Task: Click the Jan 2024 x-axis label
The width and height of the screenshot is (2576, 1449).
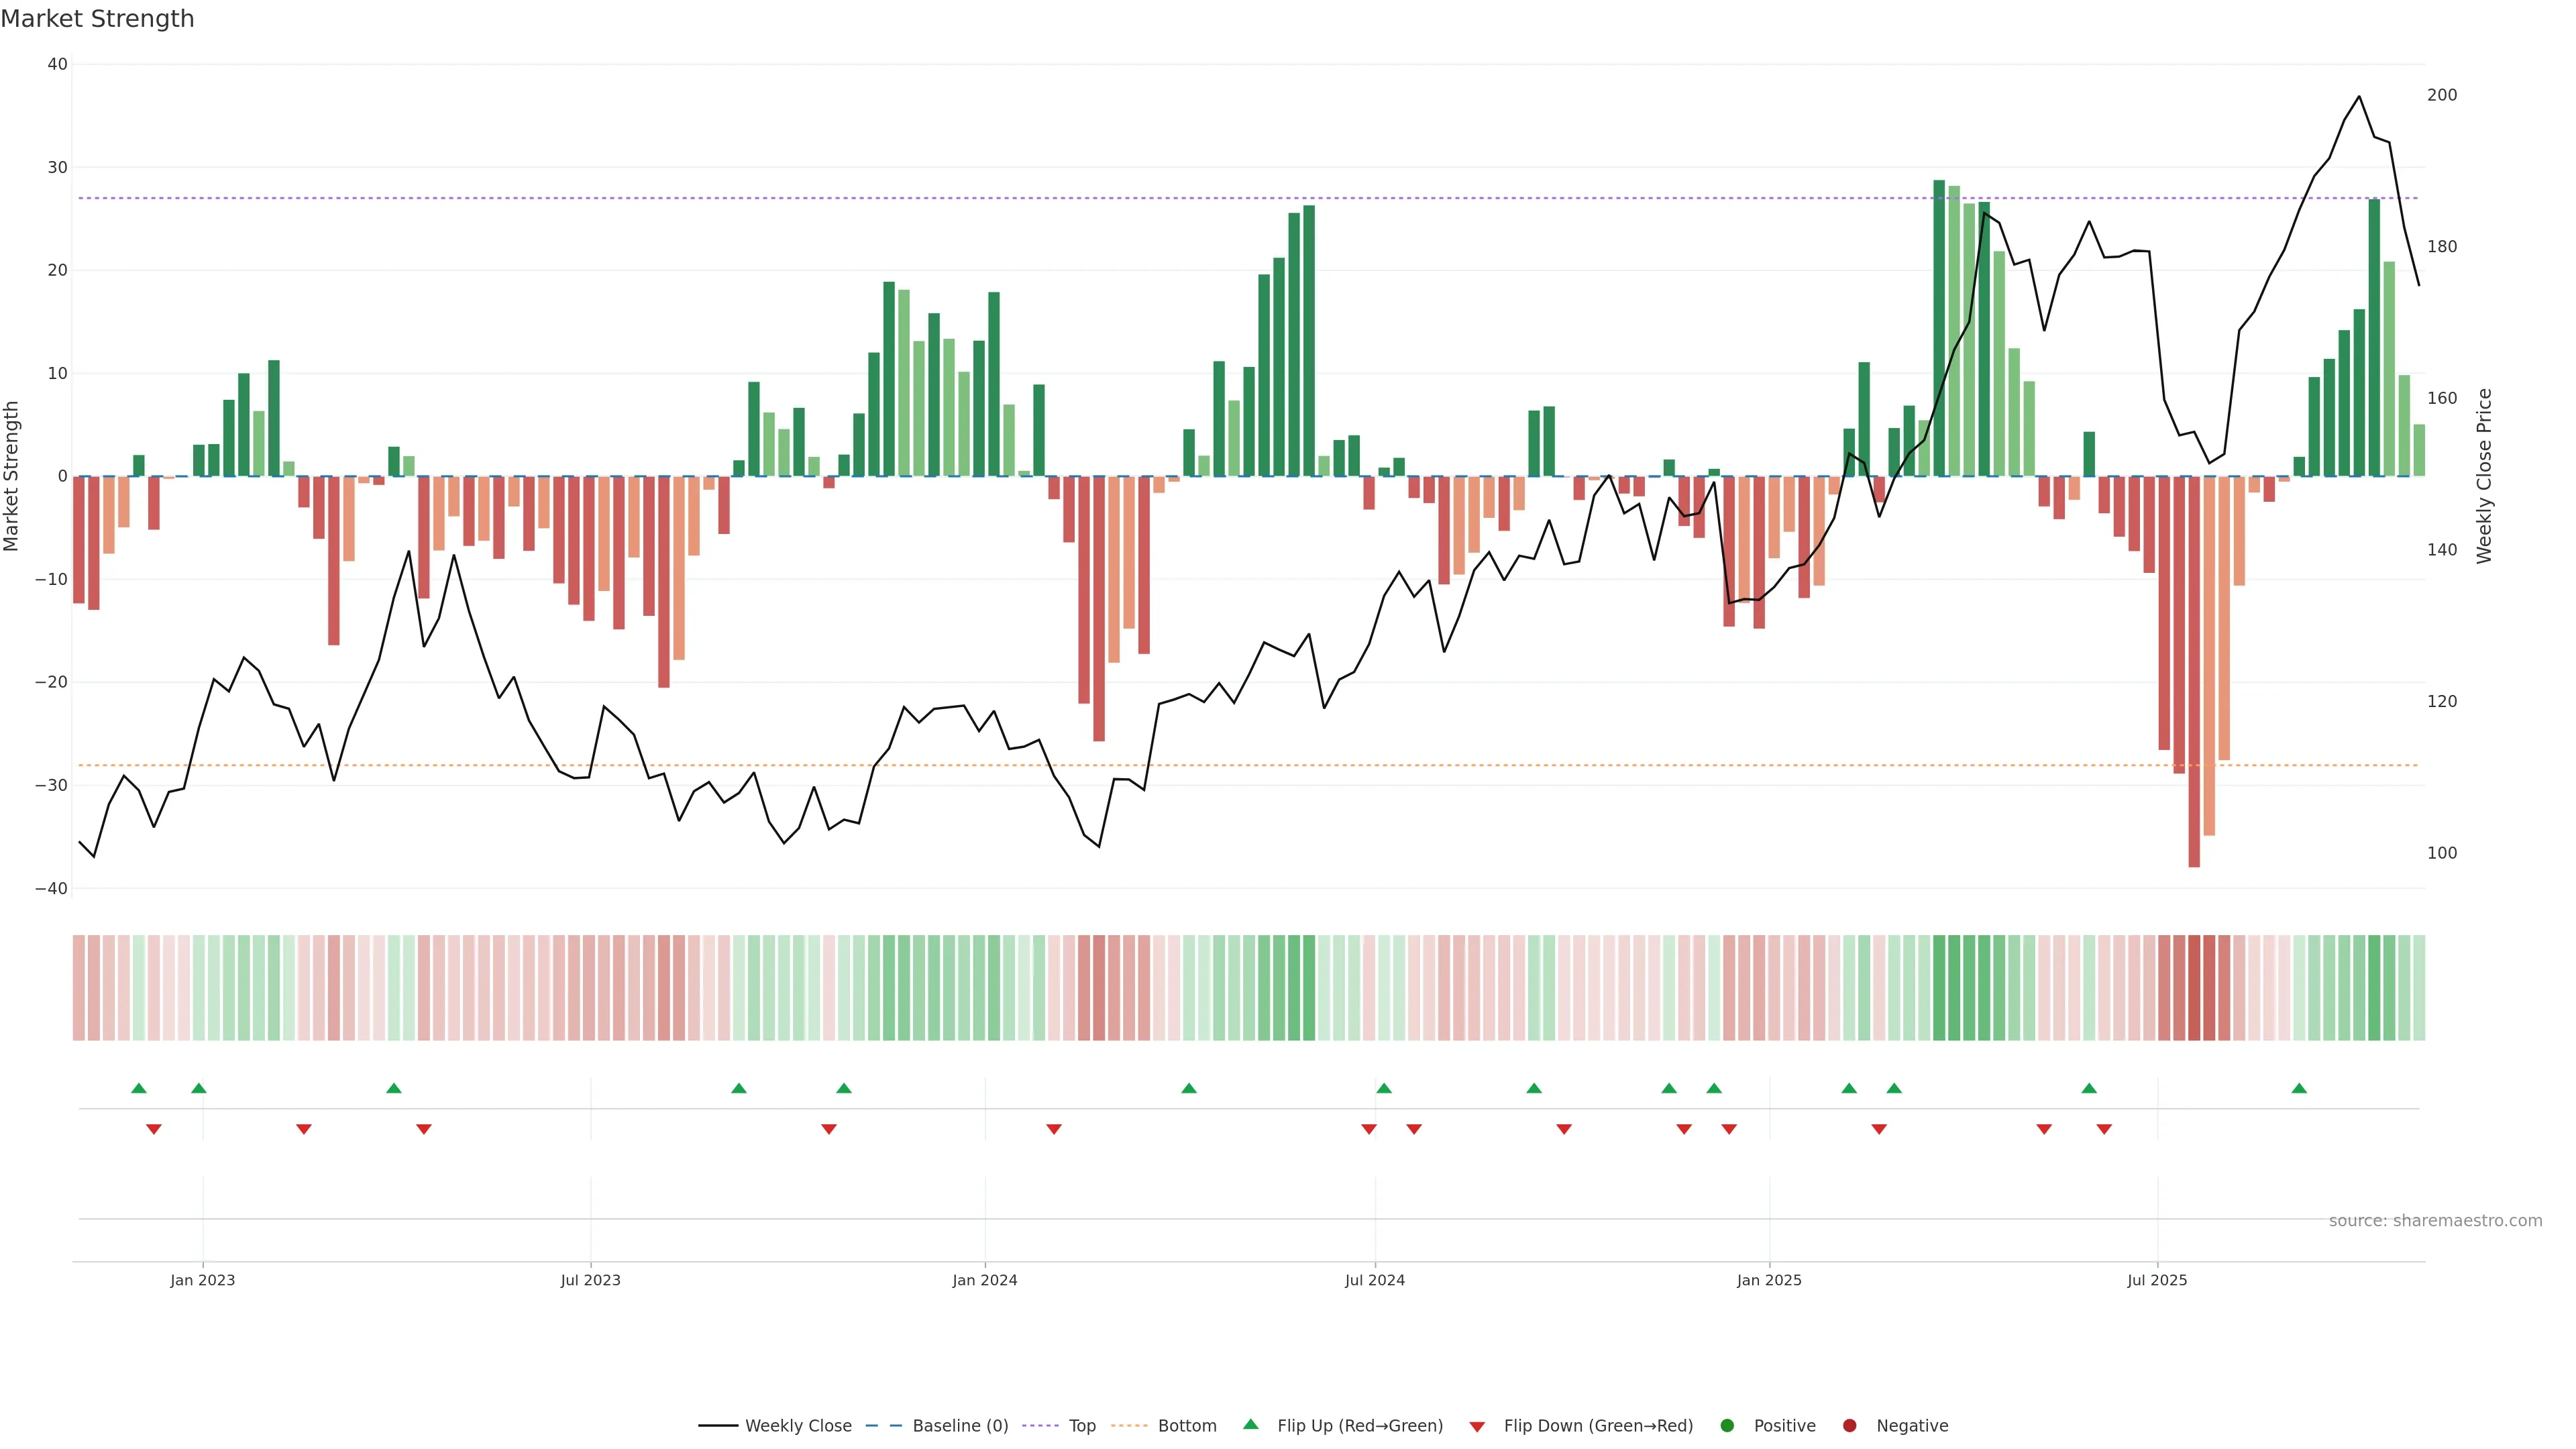Action: click(x=984, y=1280)
